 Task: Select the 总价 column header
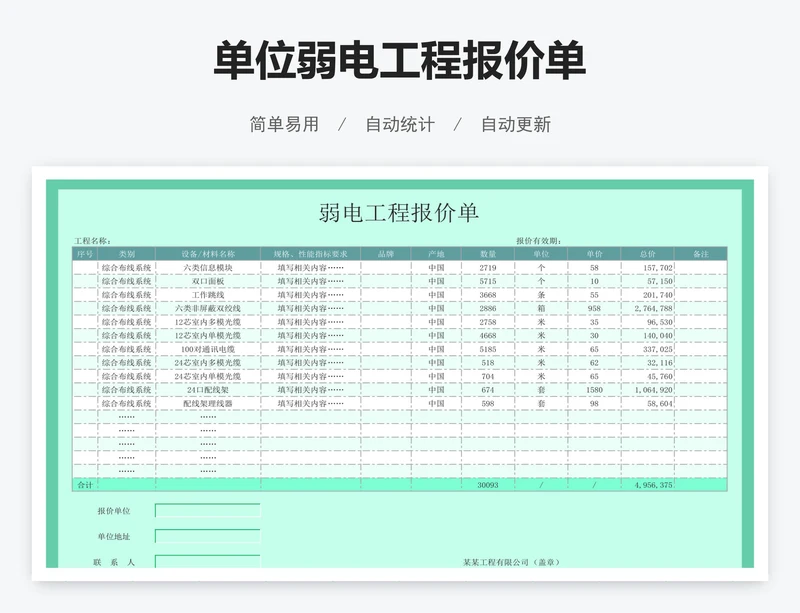(x=647, y=254)
